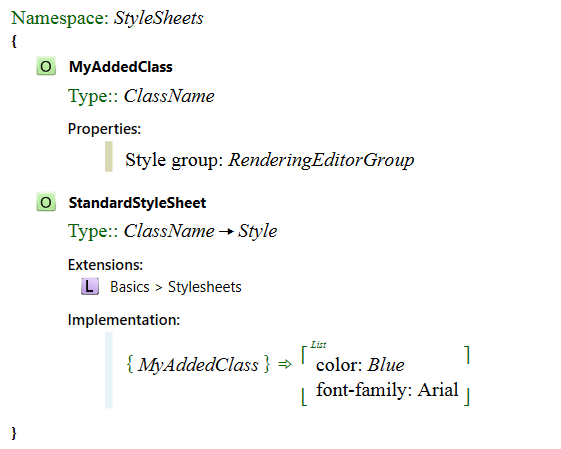
Task: Select the MyAddedClass object name
Action: pos(121,67)
